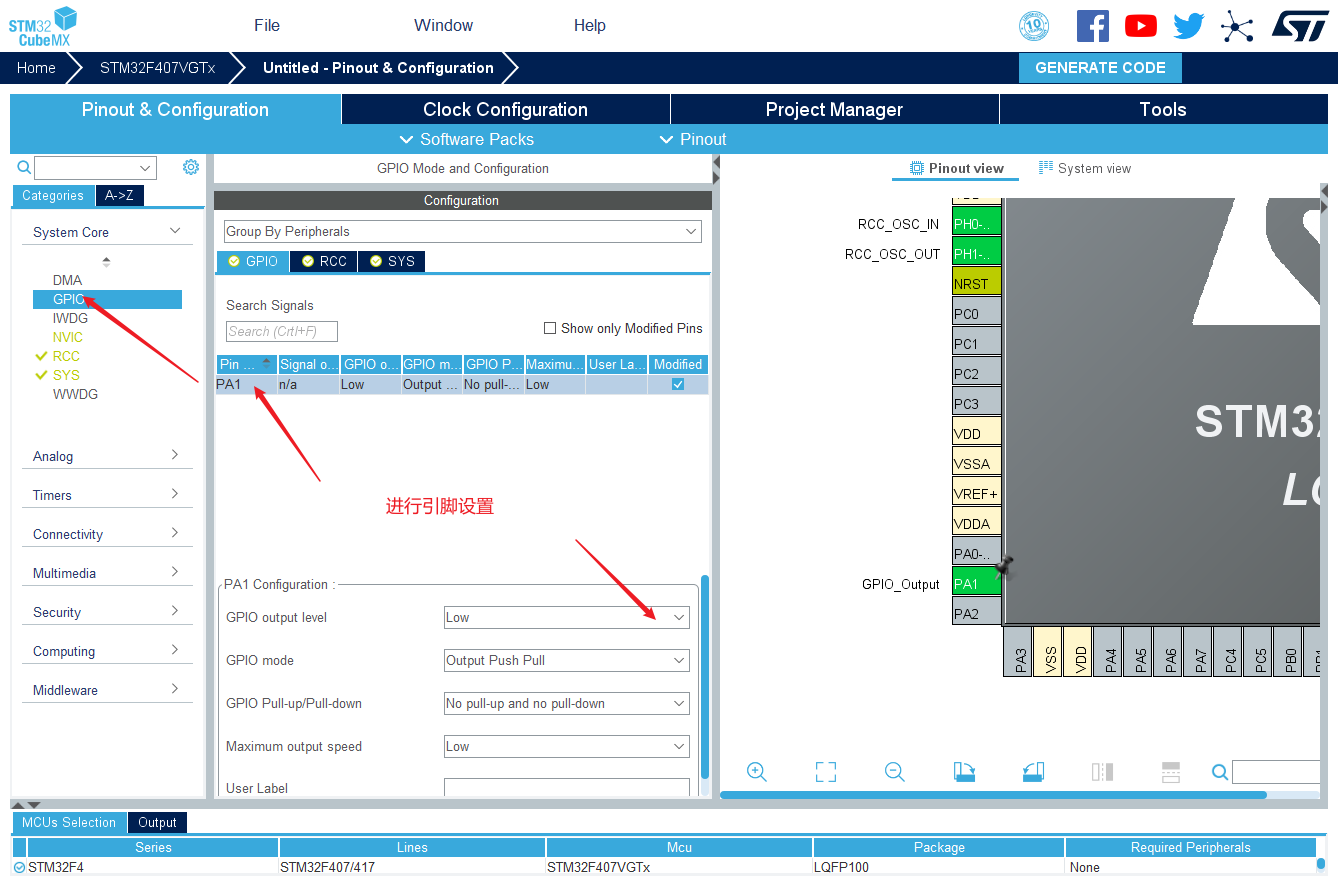Click GENERATE CODE button
This screenshot has width=1338, height=886.
[1100, 68]
